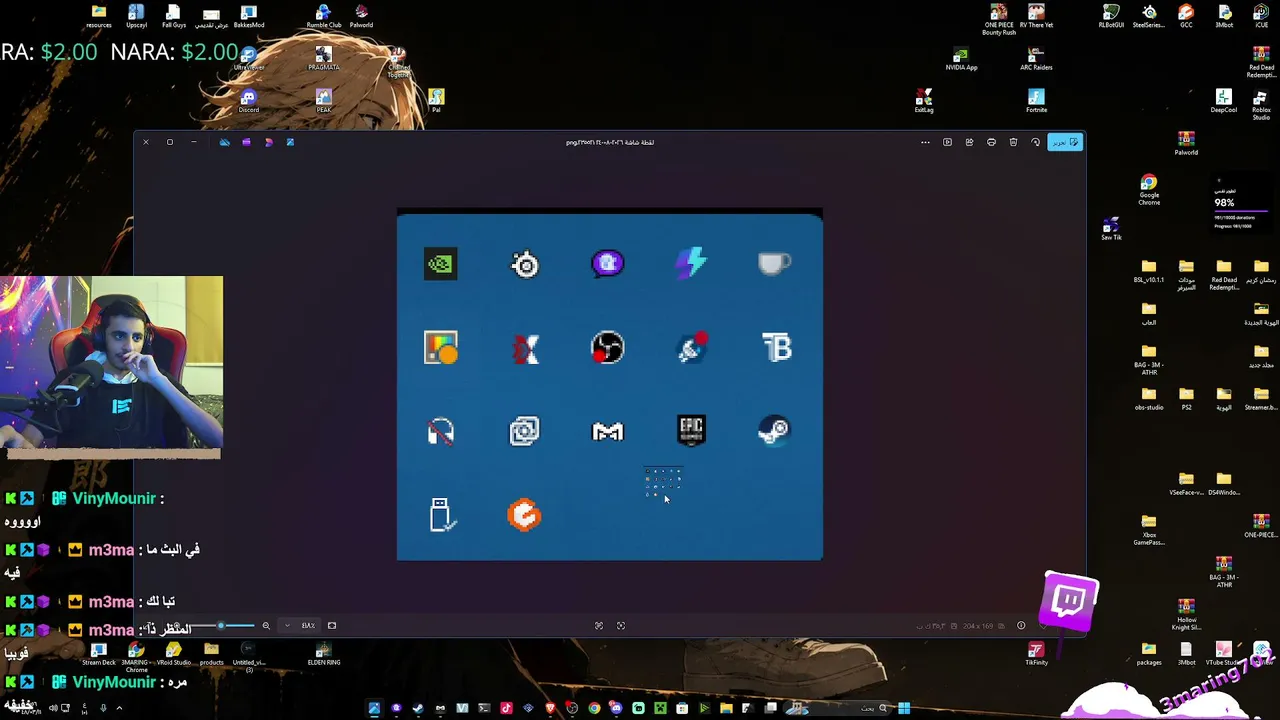The image size is (1280, 720).
Task: Open the Fall Guys desktop shortcut
Action: point(174,16)
